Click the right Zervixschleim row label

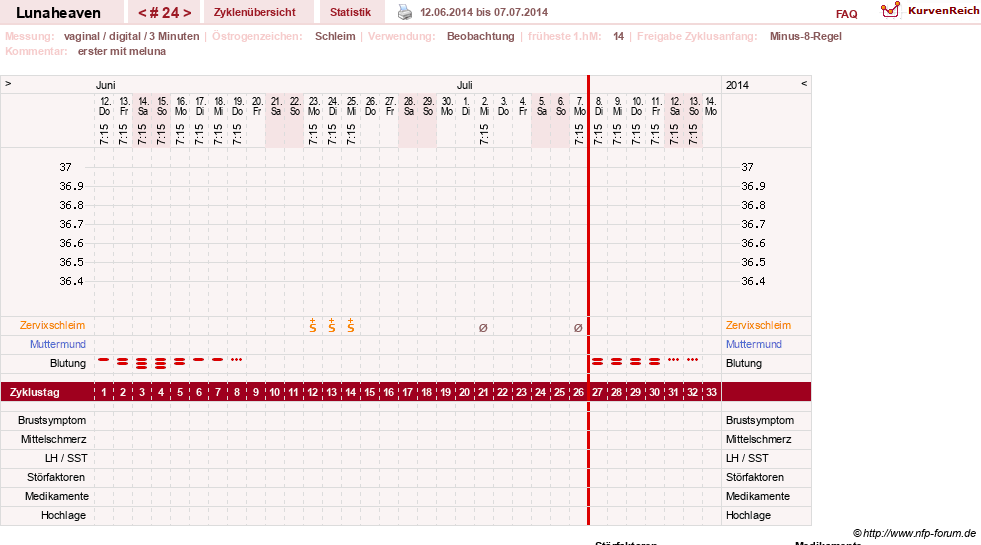click(x=758, y=325)
